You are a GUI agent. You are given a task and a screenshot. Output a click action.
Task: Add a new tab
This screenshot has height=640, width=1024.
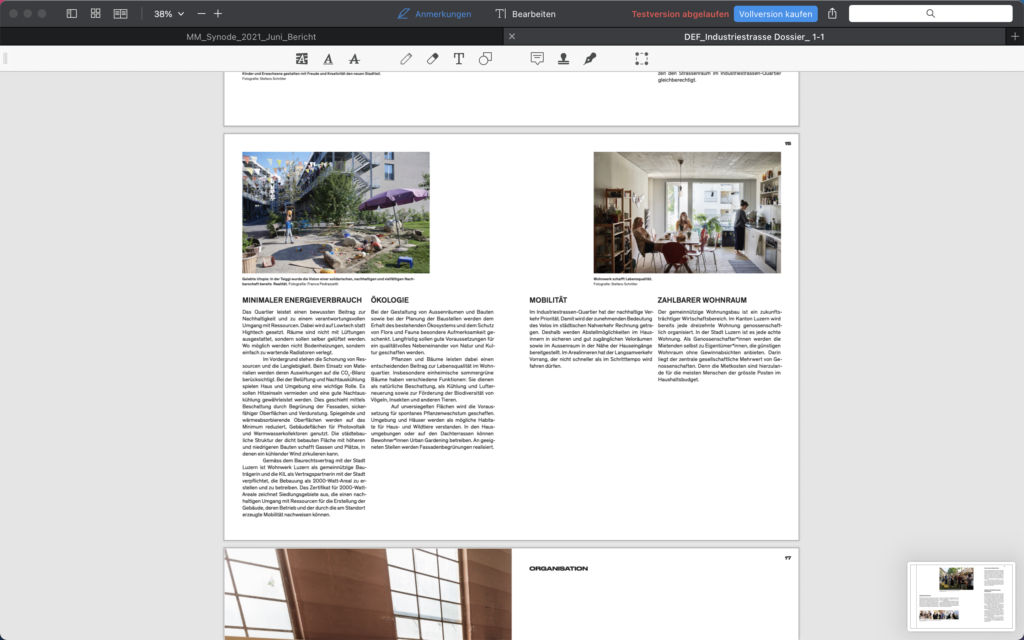[x=1014, y=36]
